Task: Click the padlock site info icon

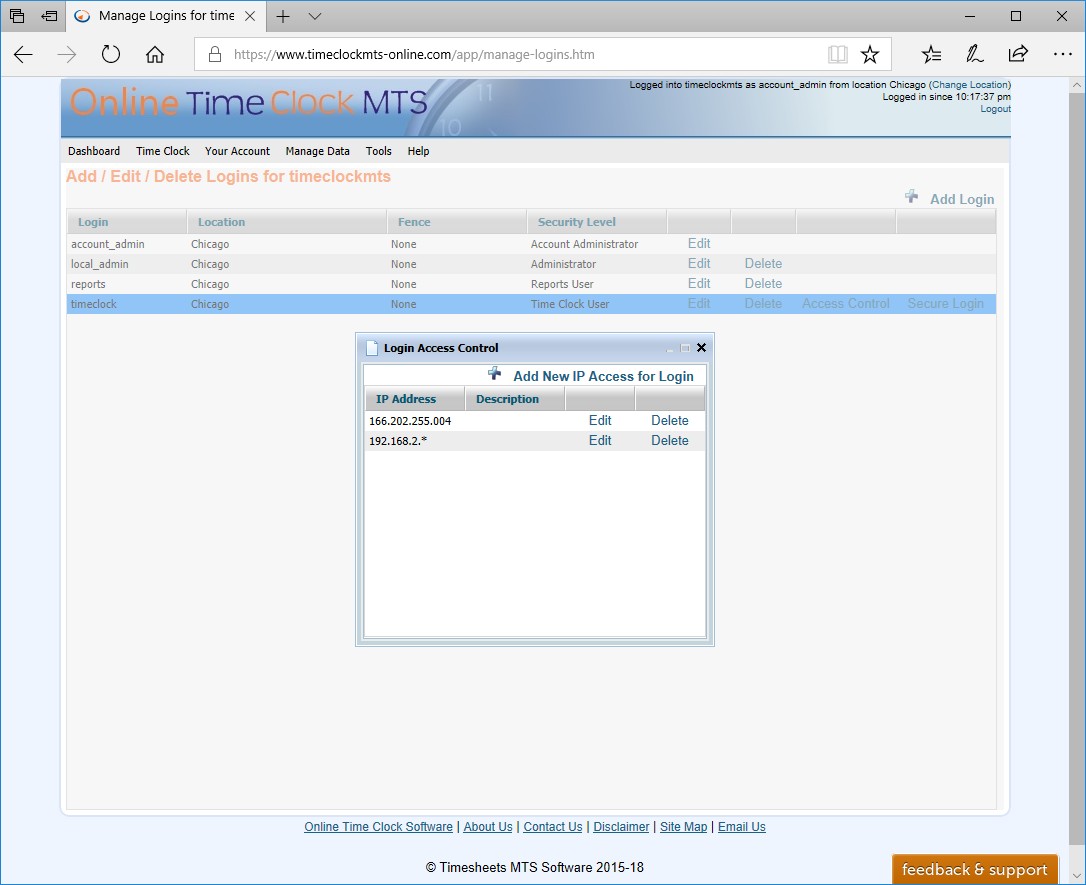Action: [x=215, y=55]
